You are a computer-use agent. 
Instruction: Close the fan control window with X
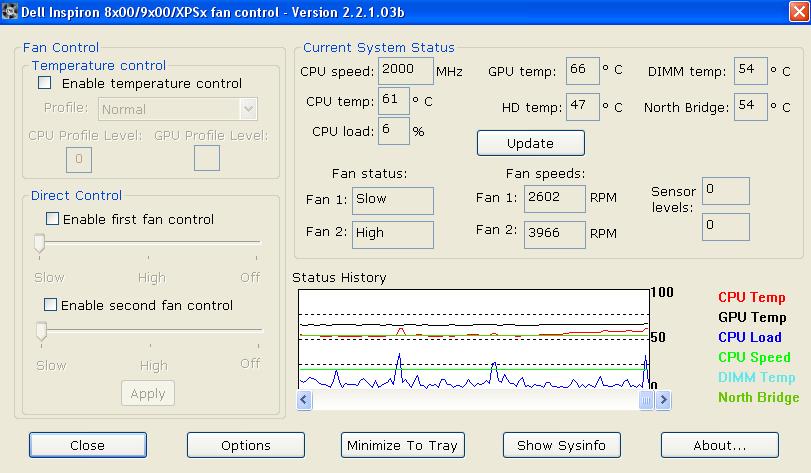[798, 11]
